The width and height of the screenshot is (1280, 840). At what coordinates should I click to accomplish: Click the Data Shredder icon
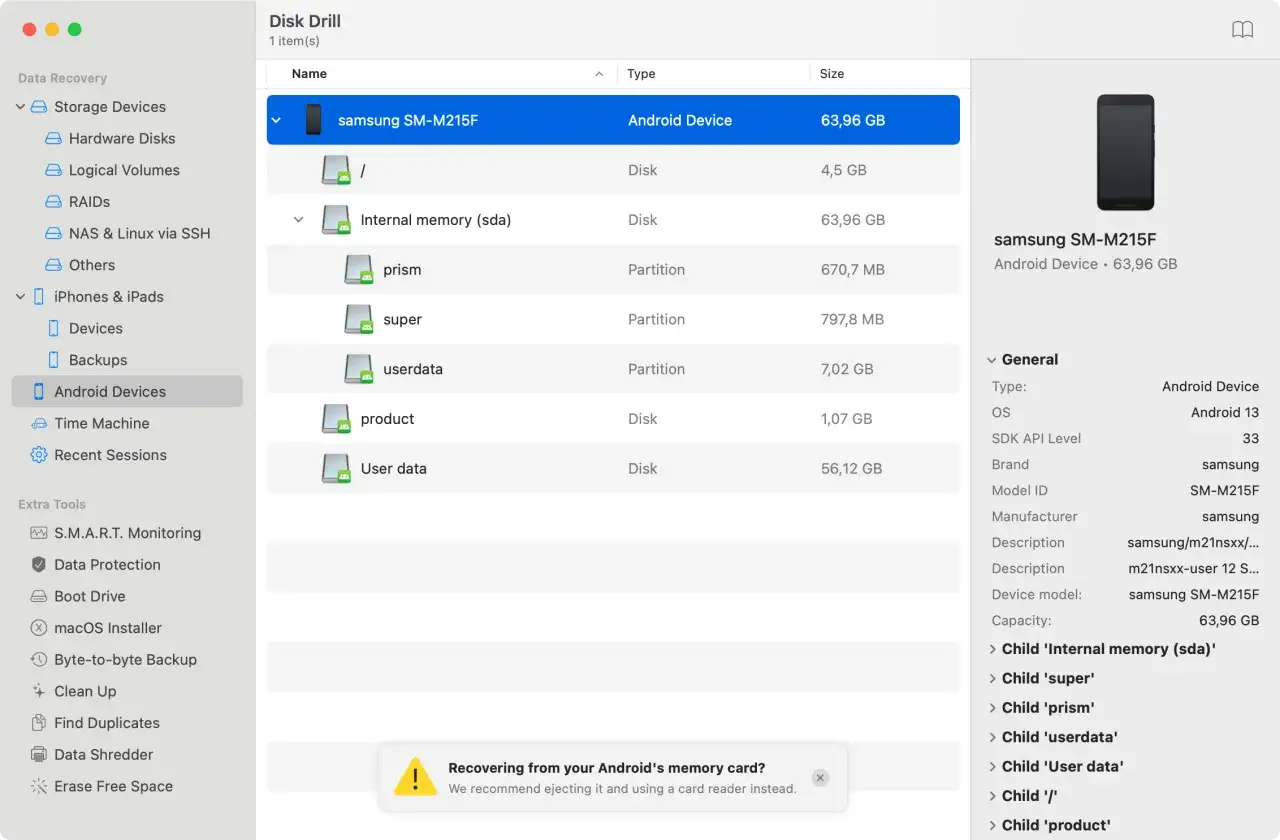pyautogui.click(x=39, y=755)
